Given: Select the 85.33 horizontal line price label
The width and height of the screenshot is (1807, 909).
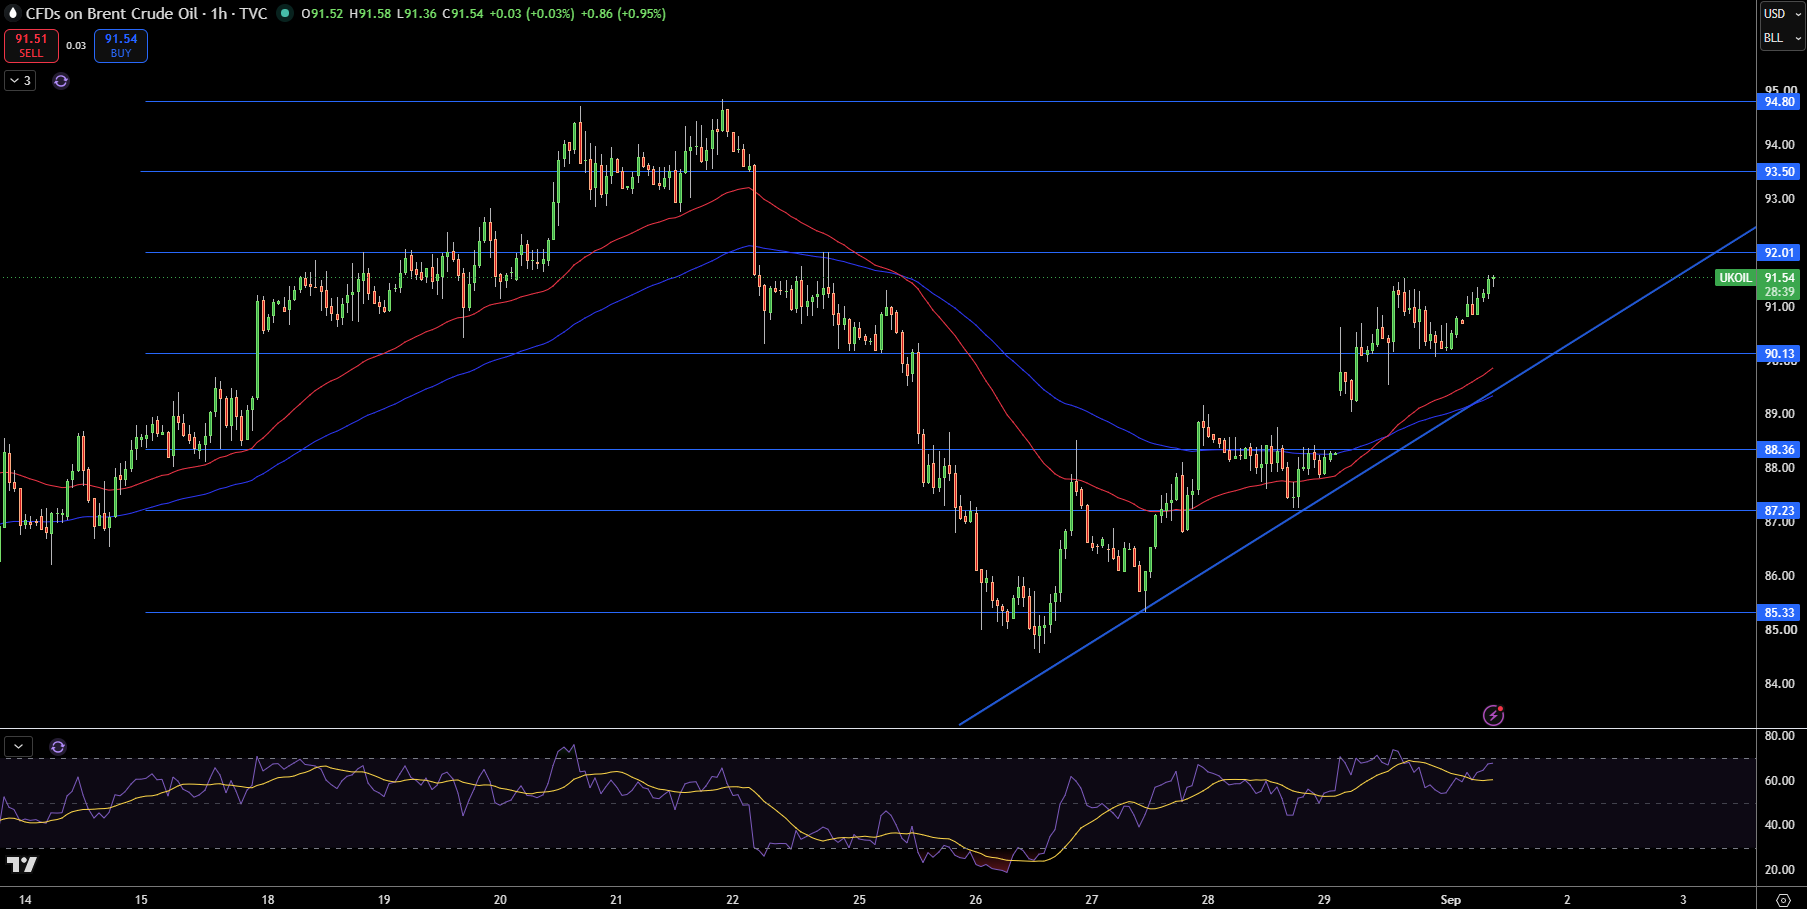Looking at the screenshot, I should pyautogui.click(x=1779, y=613).
